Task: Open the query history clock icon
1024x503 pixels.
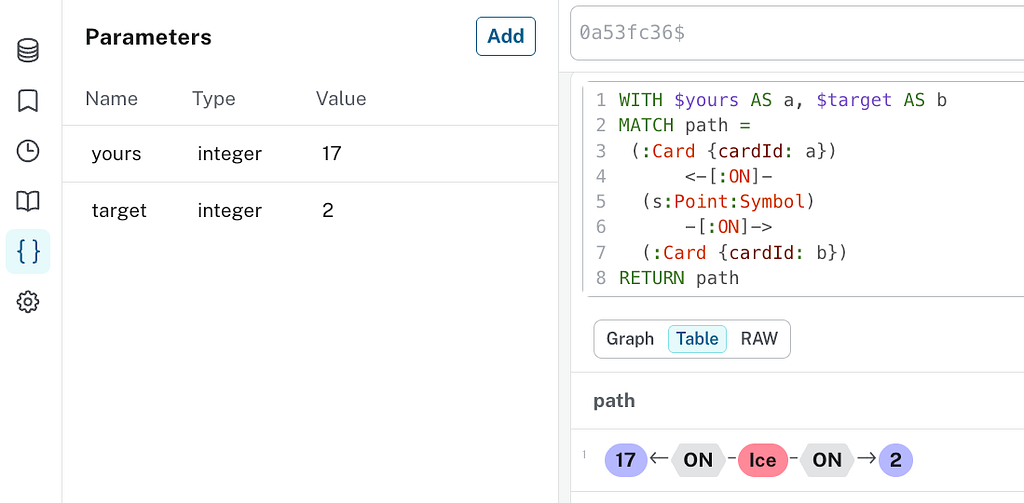Action: point(28,151)
